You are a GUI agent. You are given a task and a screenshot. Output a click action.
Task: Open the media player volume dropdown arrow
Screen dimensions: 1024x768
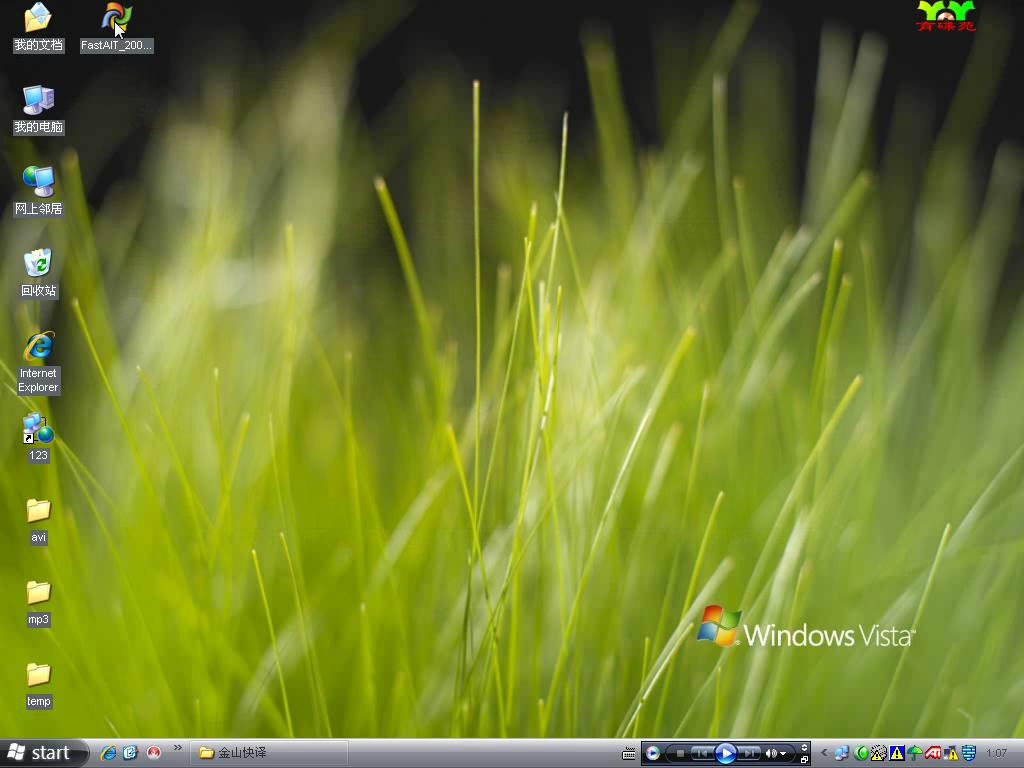pos(783,754)
